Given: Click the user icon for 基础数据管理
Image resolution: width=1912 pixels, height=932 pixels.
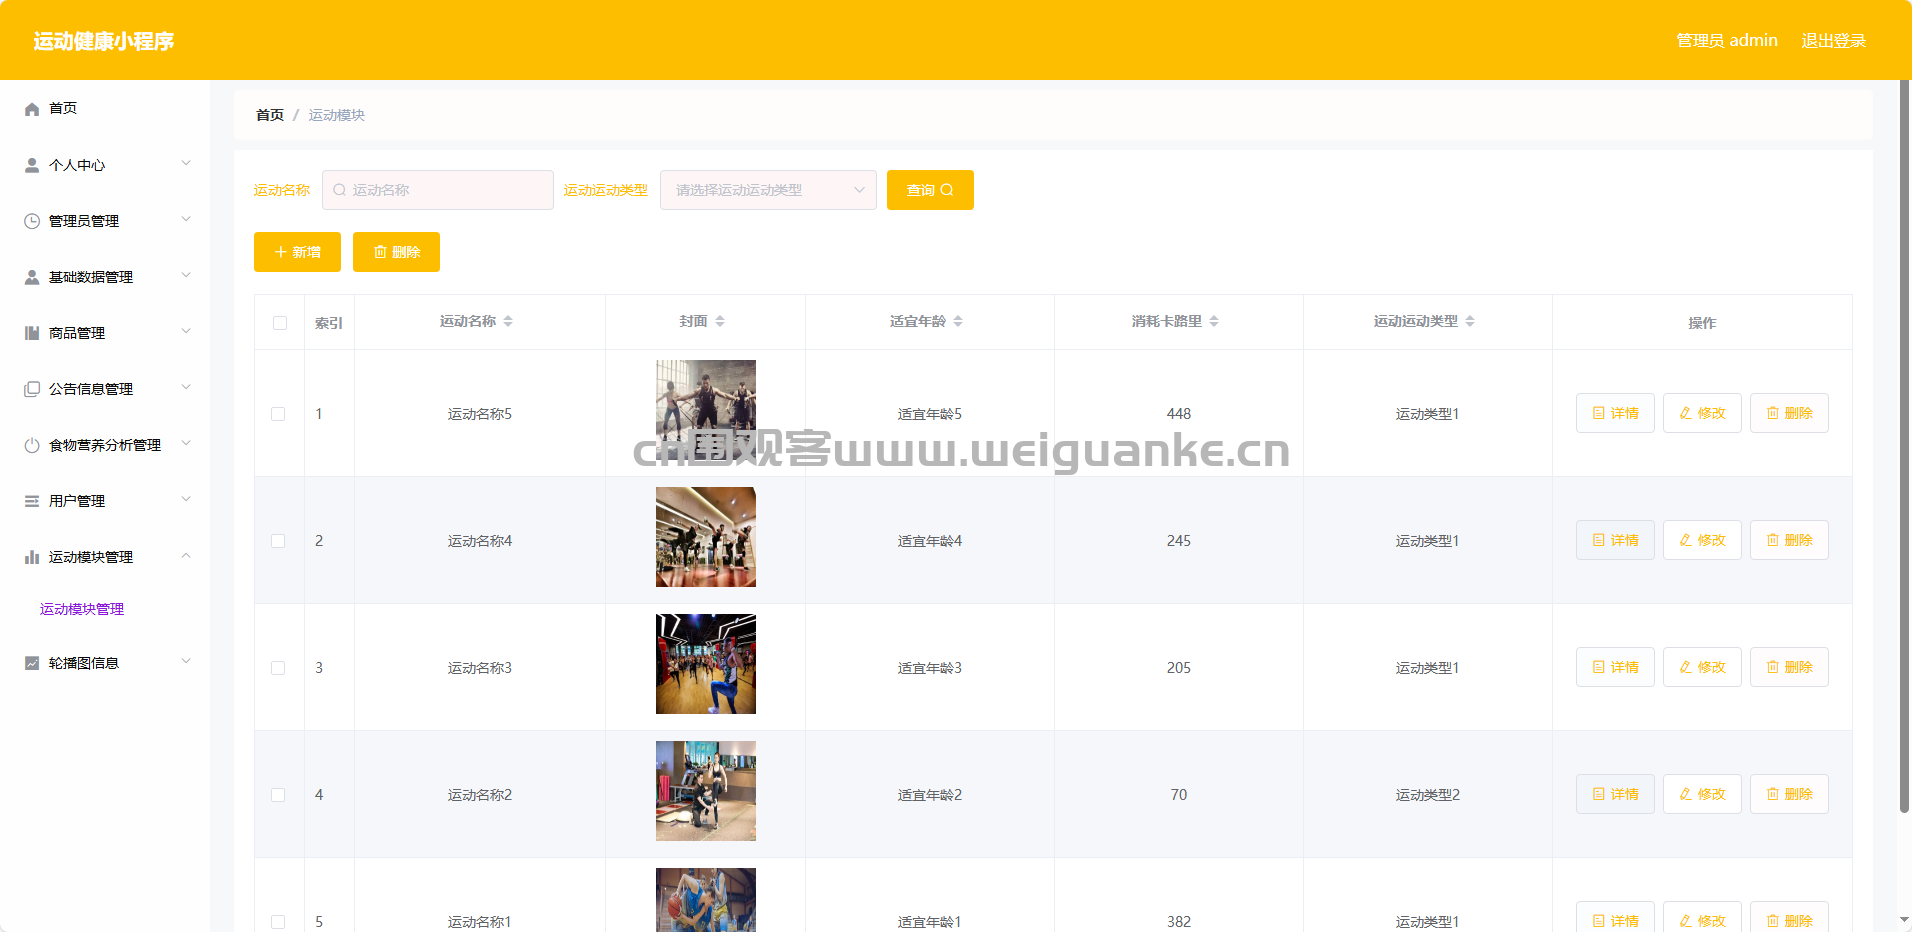Looking at the screenshot, I should 32,277.
